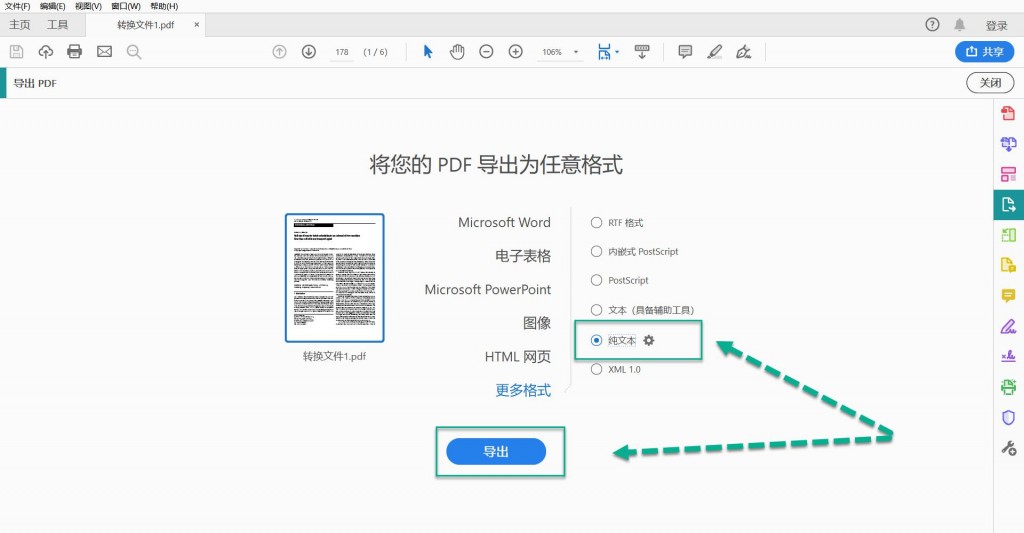Open the 编辑(E) menu
Screen dimensions: 1024x533
[x=52, y=6]
